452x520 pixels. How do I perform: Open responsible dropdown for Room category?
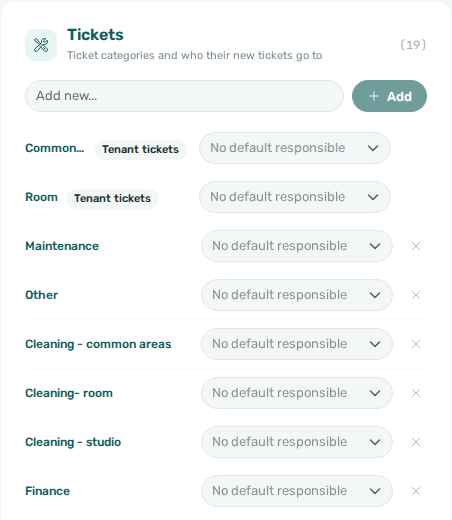pos(295,197)
